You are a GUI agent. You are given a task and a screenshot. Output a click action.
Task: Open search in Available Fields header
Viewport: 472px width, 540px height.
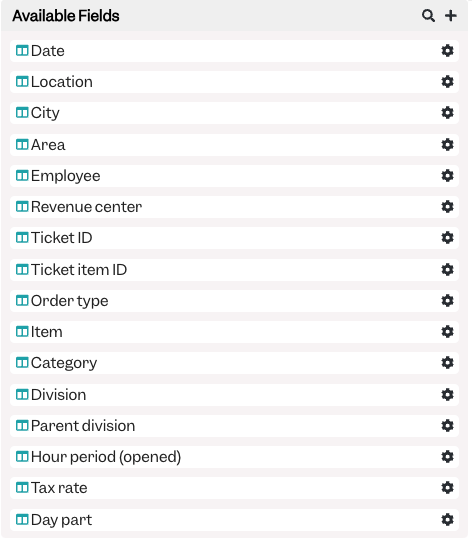pos(428,16)
